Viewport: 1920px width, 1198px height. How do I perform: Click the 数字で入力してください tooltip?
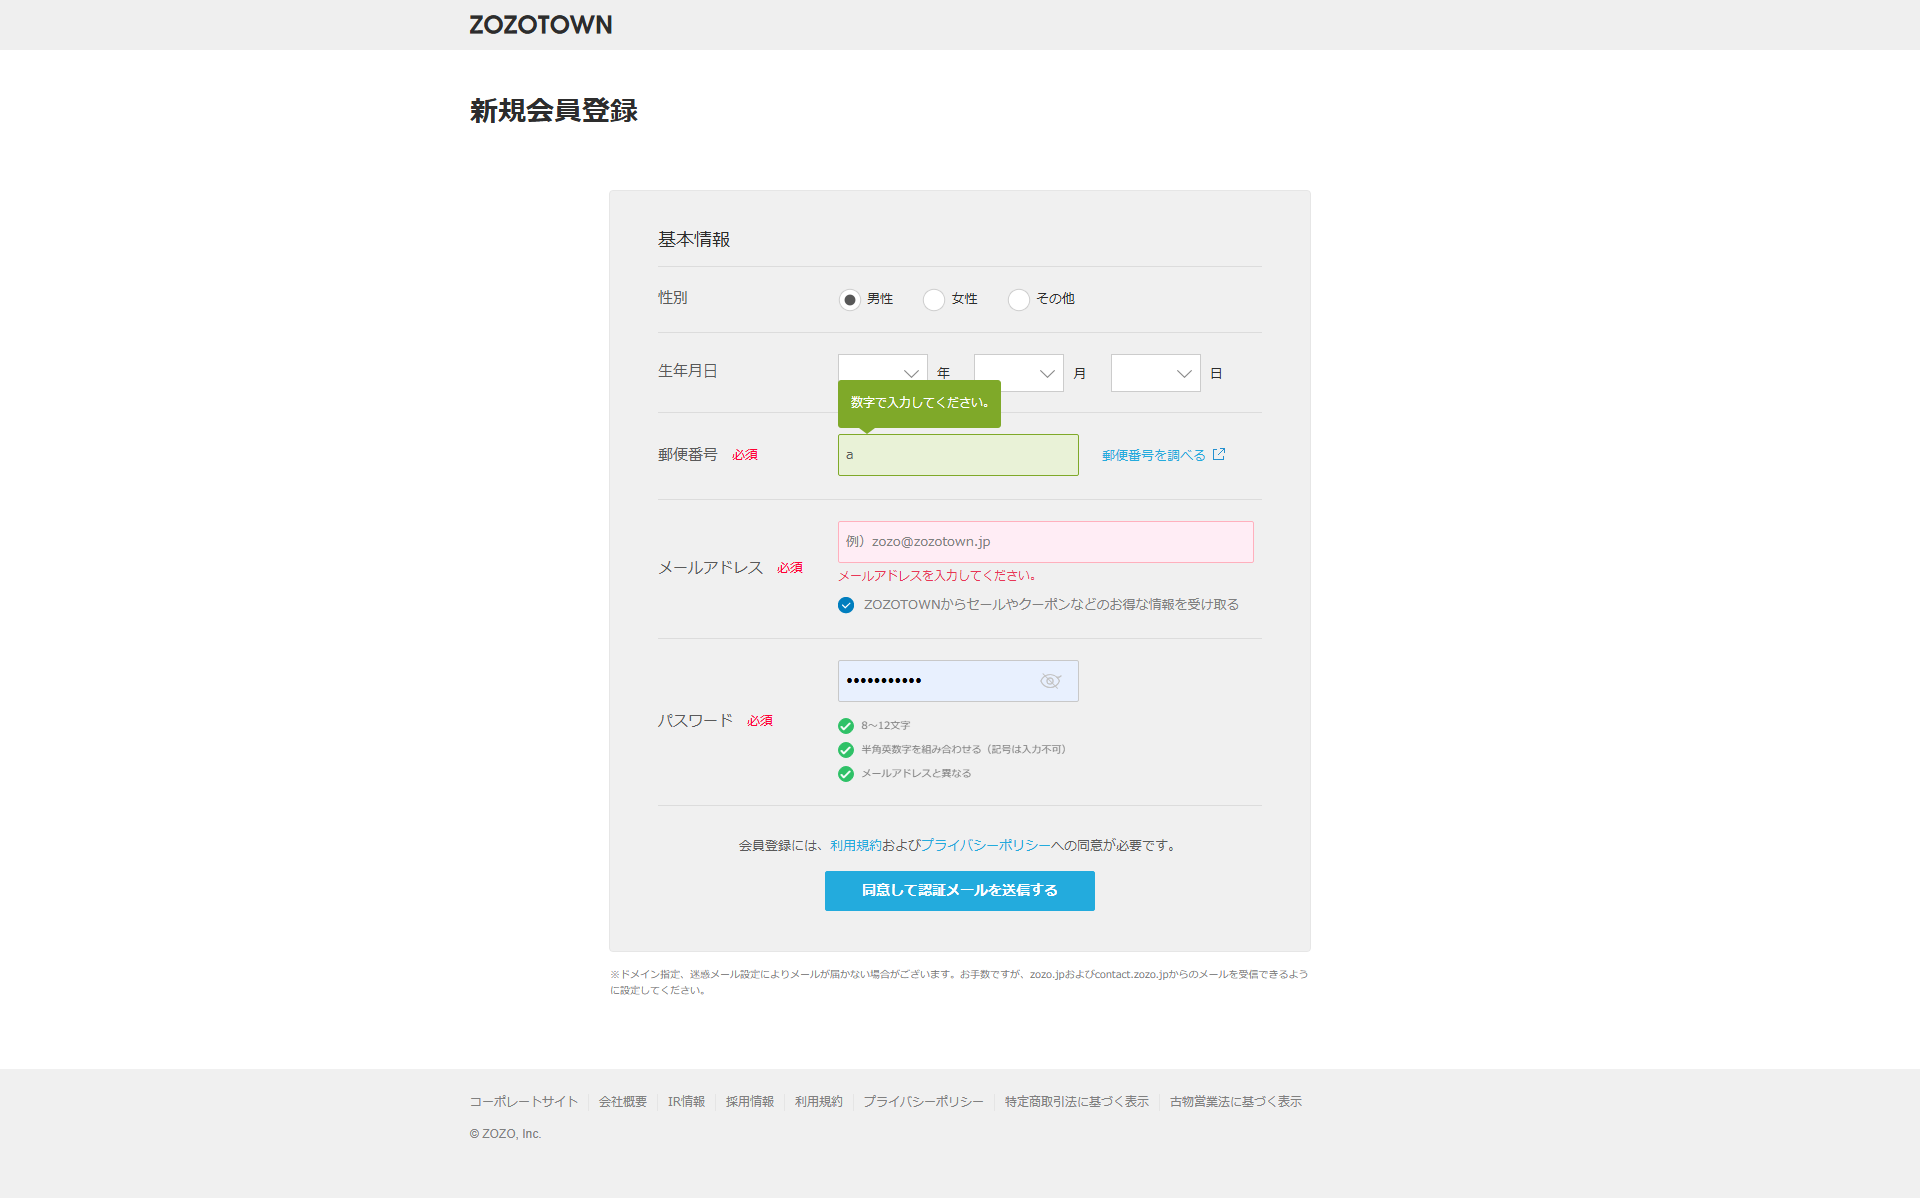pos(919,403)
